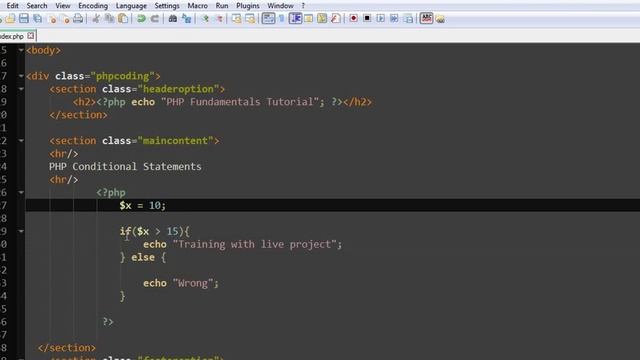Open the Macro menu
Viewport: 640px width, 360px height.
[x=197, y=6]
